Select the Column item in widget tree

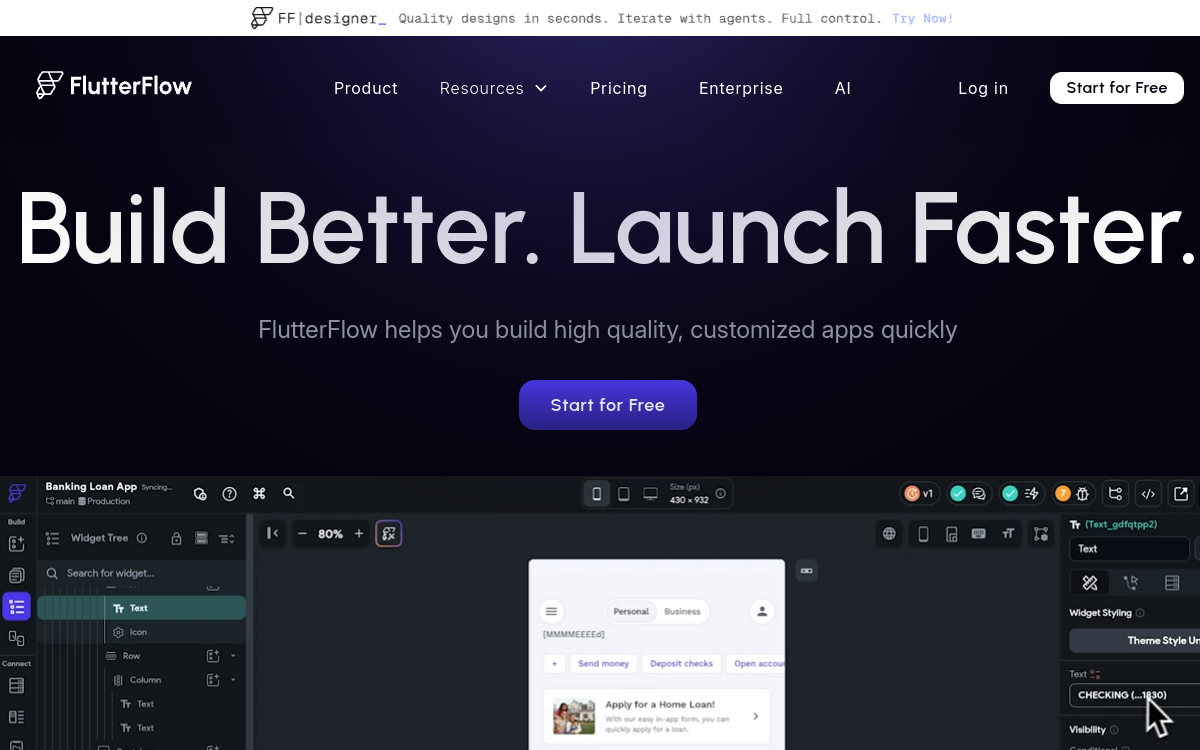pos(137,680)
